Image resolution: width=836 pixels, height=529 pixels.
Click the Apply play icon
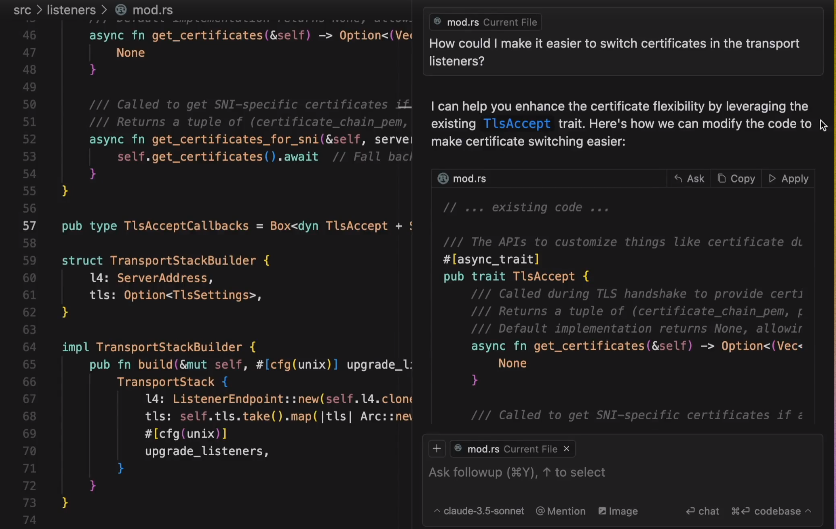[771, 179]
